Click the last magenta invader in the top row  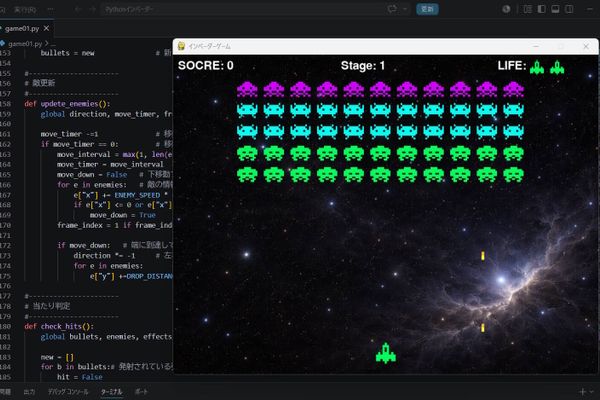(x=513, y=89)
